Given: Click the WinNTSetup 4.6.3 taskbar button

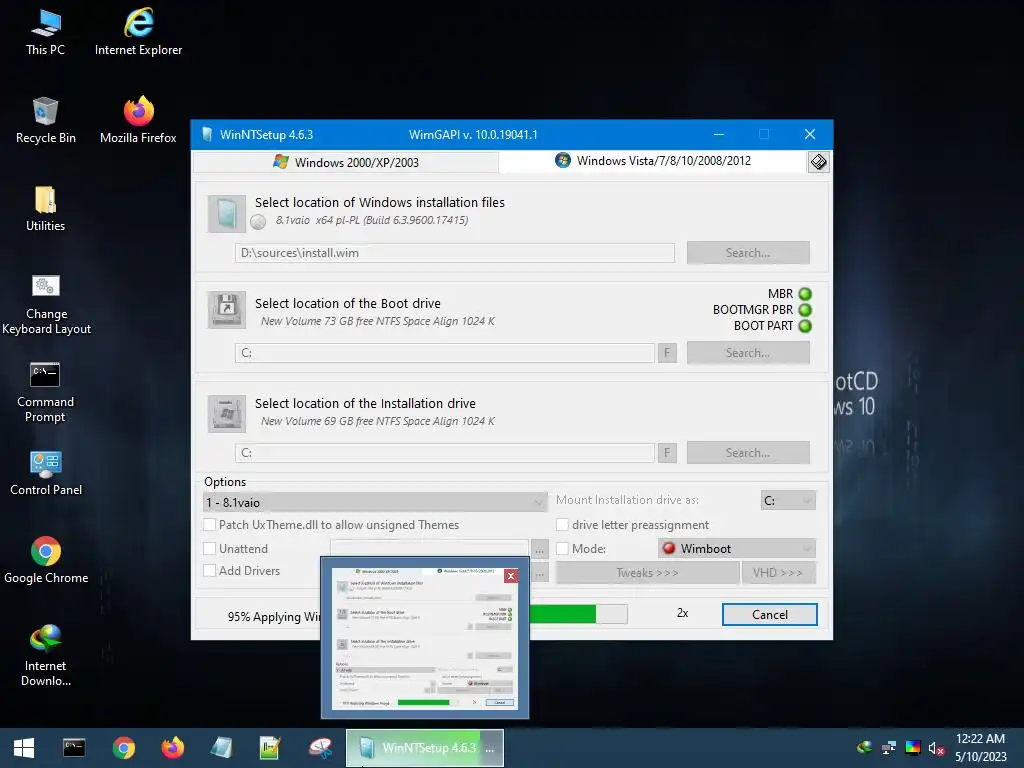Looking at the screenshot, I should coord(424,748).
